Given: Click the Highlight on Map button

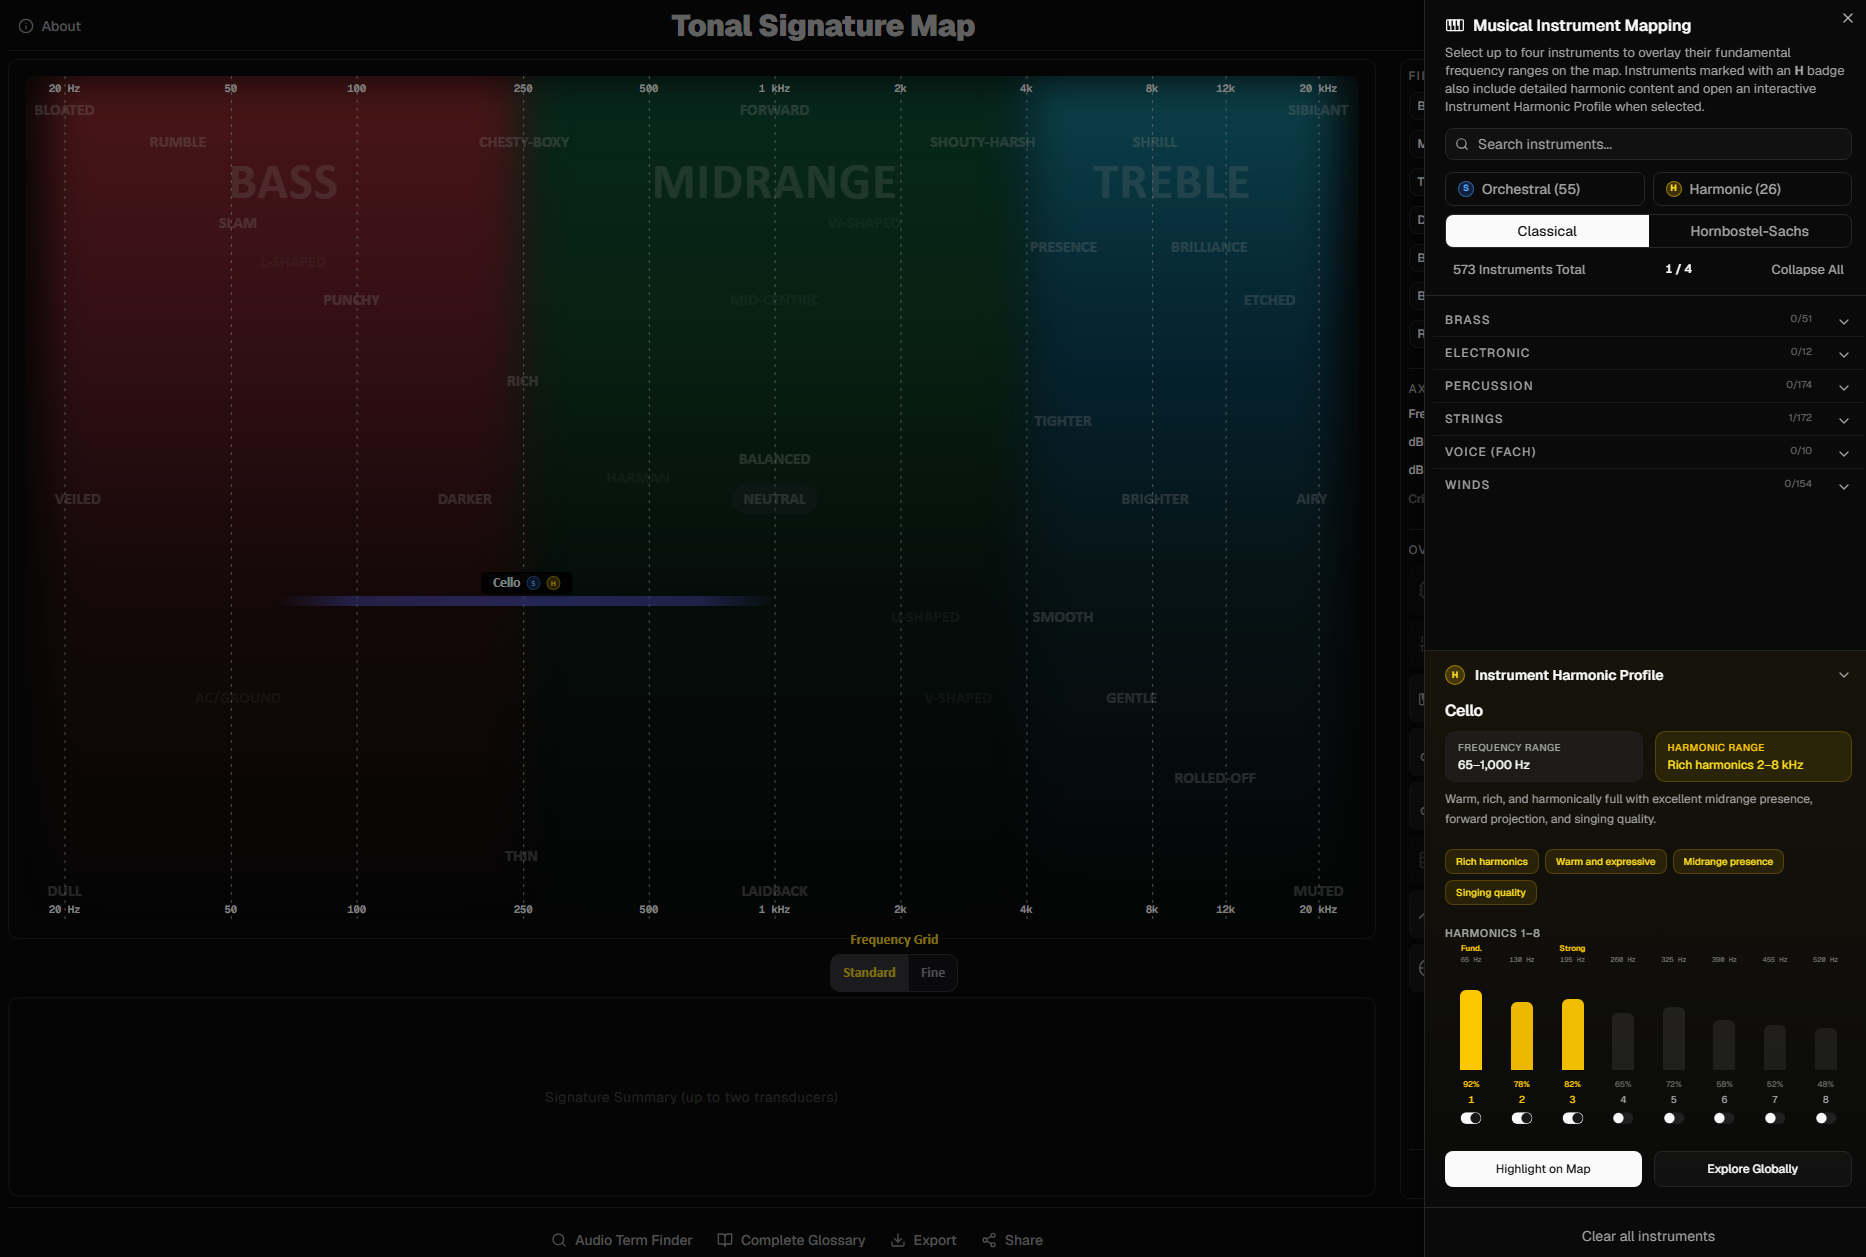Looking at the screenshot, I should [1543, 1169].
